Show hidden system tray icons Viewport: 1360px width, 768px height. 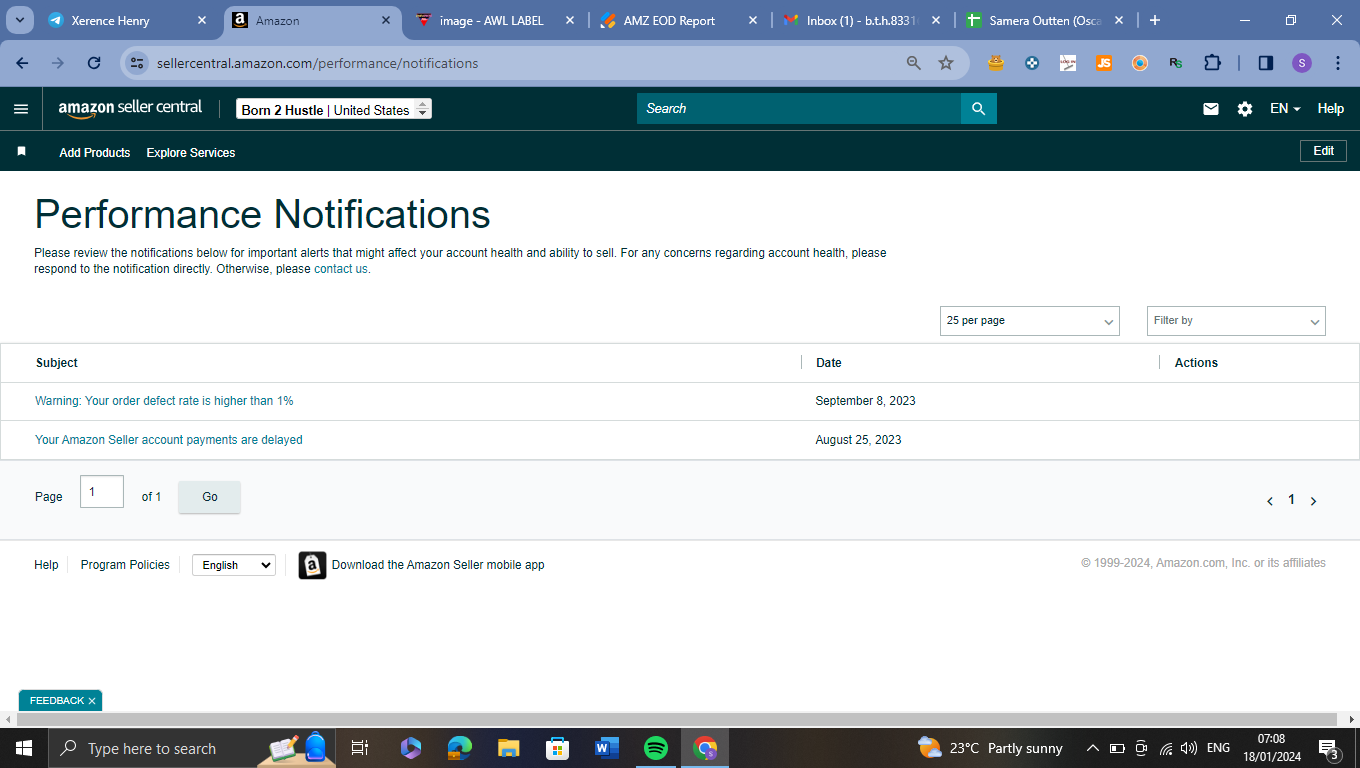coord(1092,748)
